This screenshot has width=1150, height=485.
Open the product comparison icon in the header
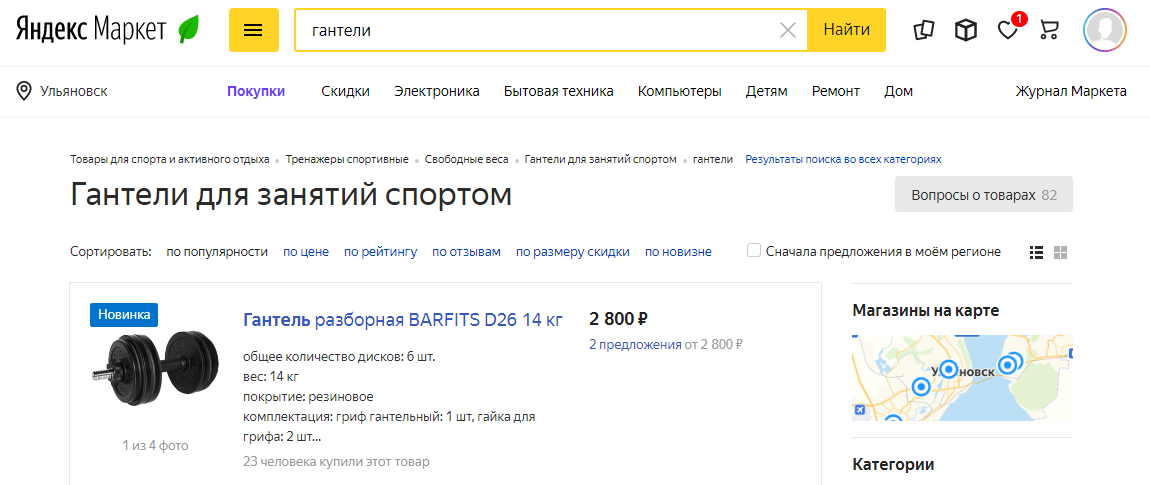point(923,30)
